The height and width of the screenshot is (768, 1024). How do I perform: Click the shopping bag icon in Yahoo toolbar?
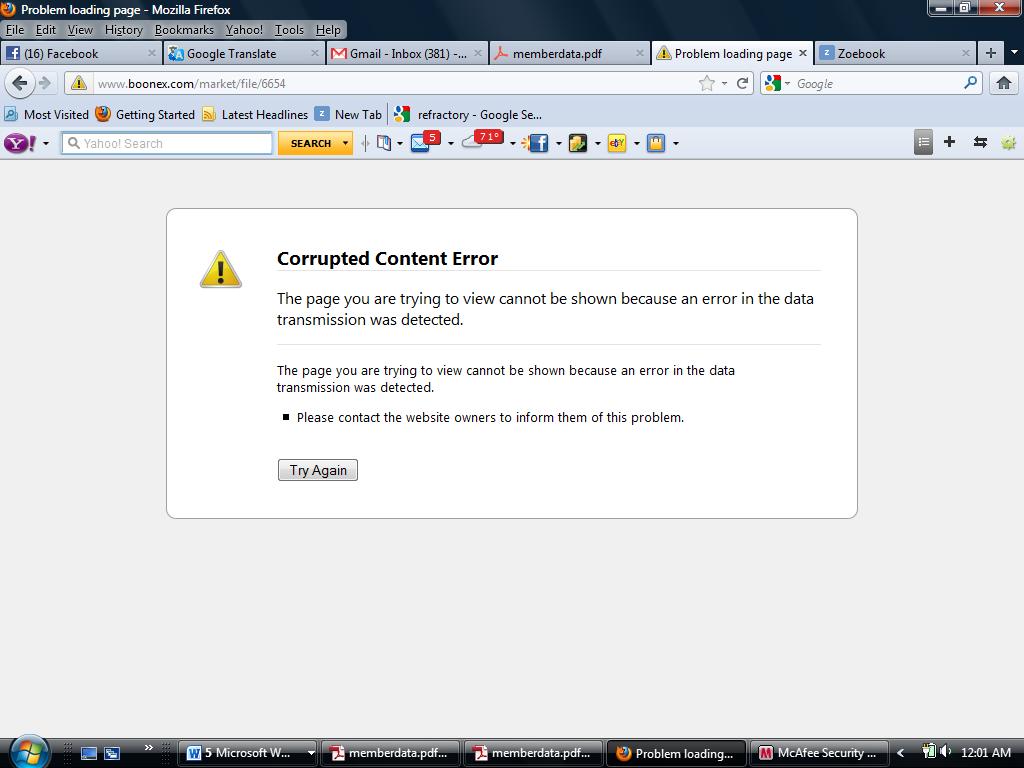(x=656, y=143)
